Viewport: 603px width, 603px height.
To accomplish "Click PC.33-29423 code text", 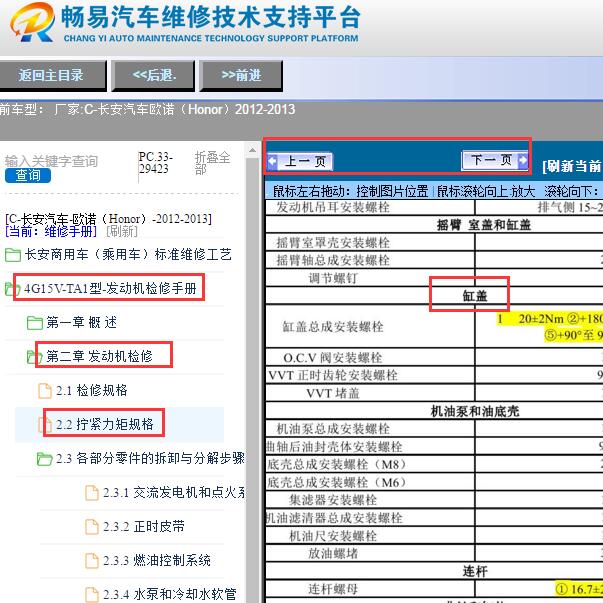I will [x=155, y=163].
